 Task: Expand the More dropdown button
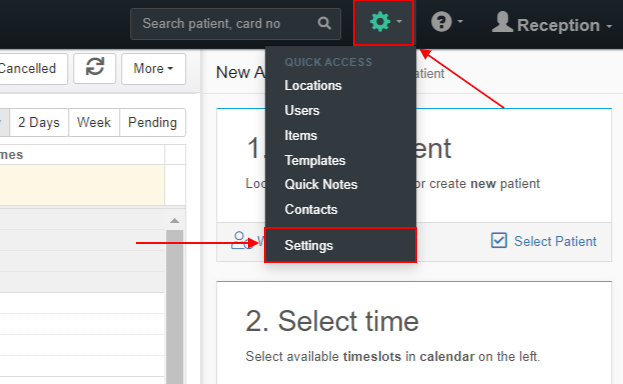click(153, 68)
